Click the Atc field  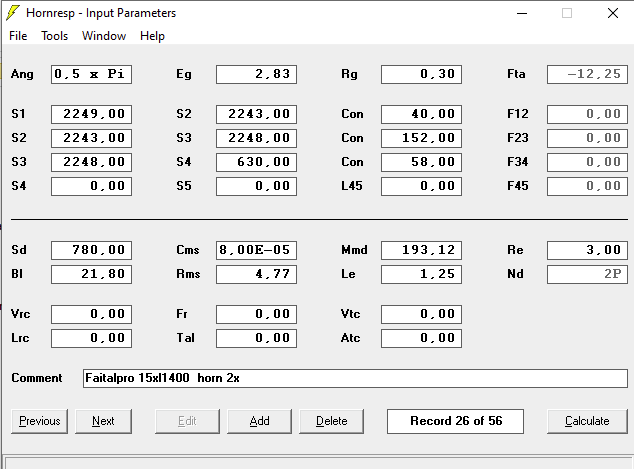point(421,338)
